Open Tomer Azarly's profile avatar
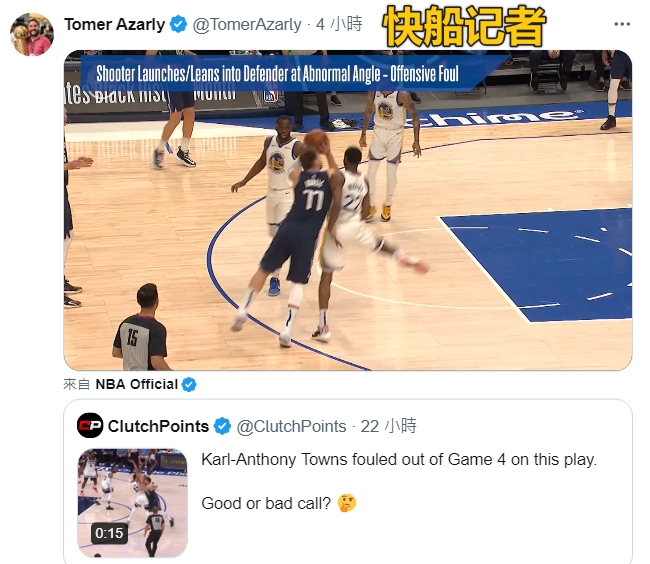This screenshot has width=650, height=564. tap(32, 34)
